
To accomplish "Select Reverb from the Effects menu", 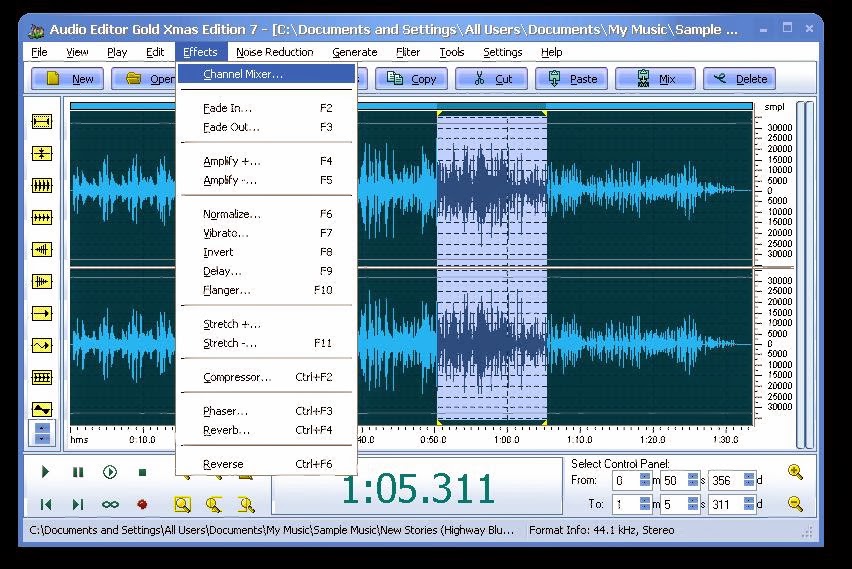I will pos(267,430).
